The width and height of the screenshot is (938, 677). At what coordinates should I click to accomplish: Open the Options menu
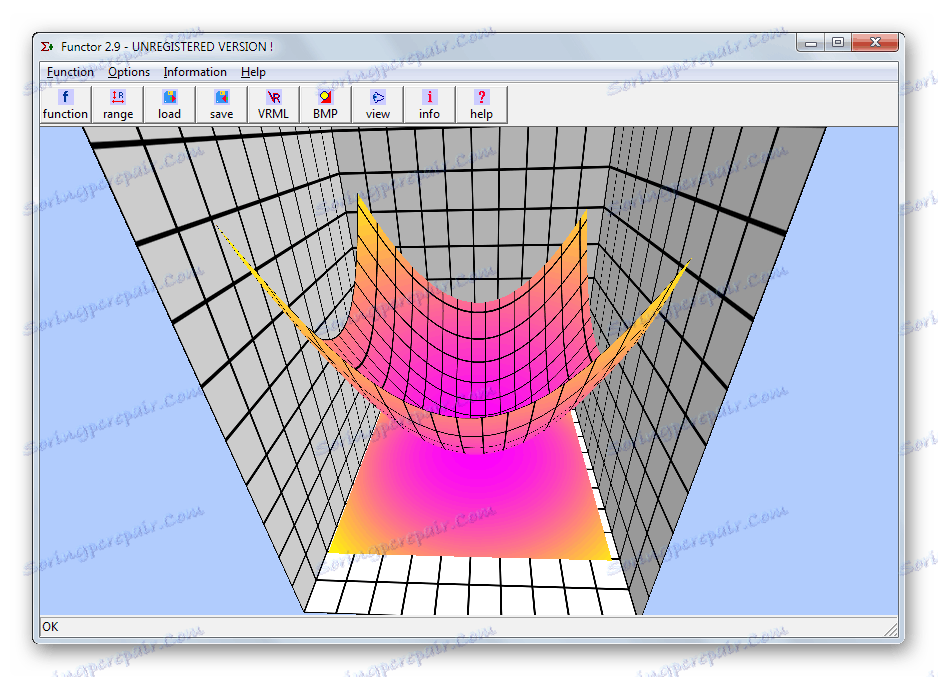click(x=129, y=72)
